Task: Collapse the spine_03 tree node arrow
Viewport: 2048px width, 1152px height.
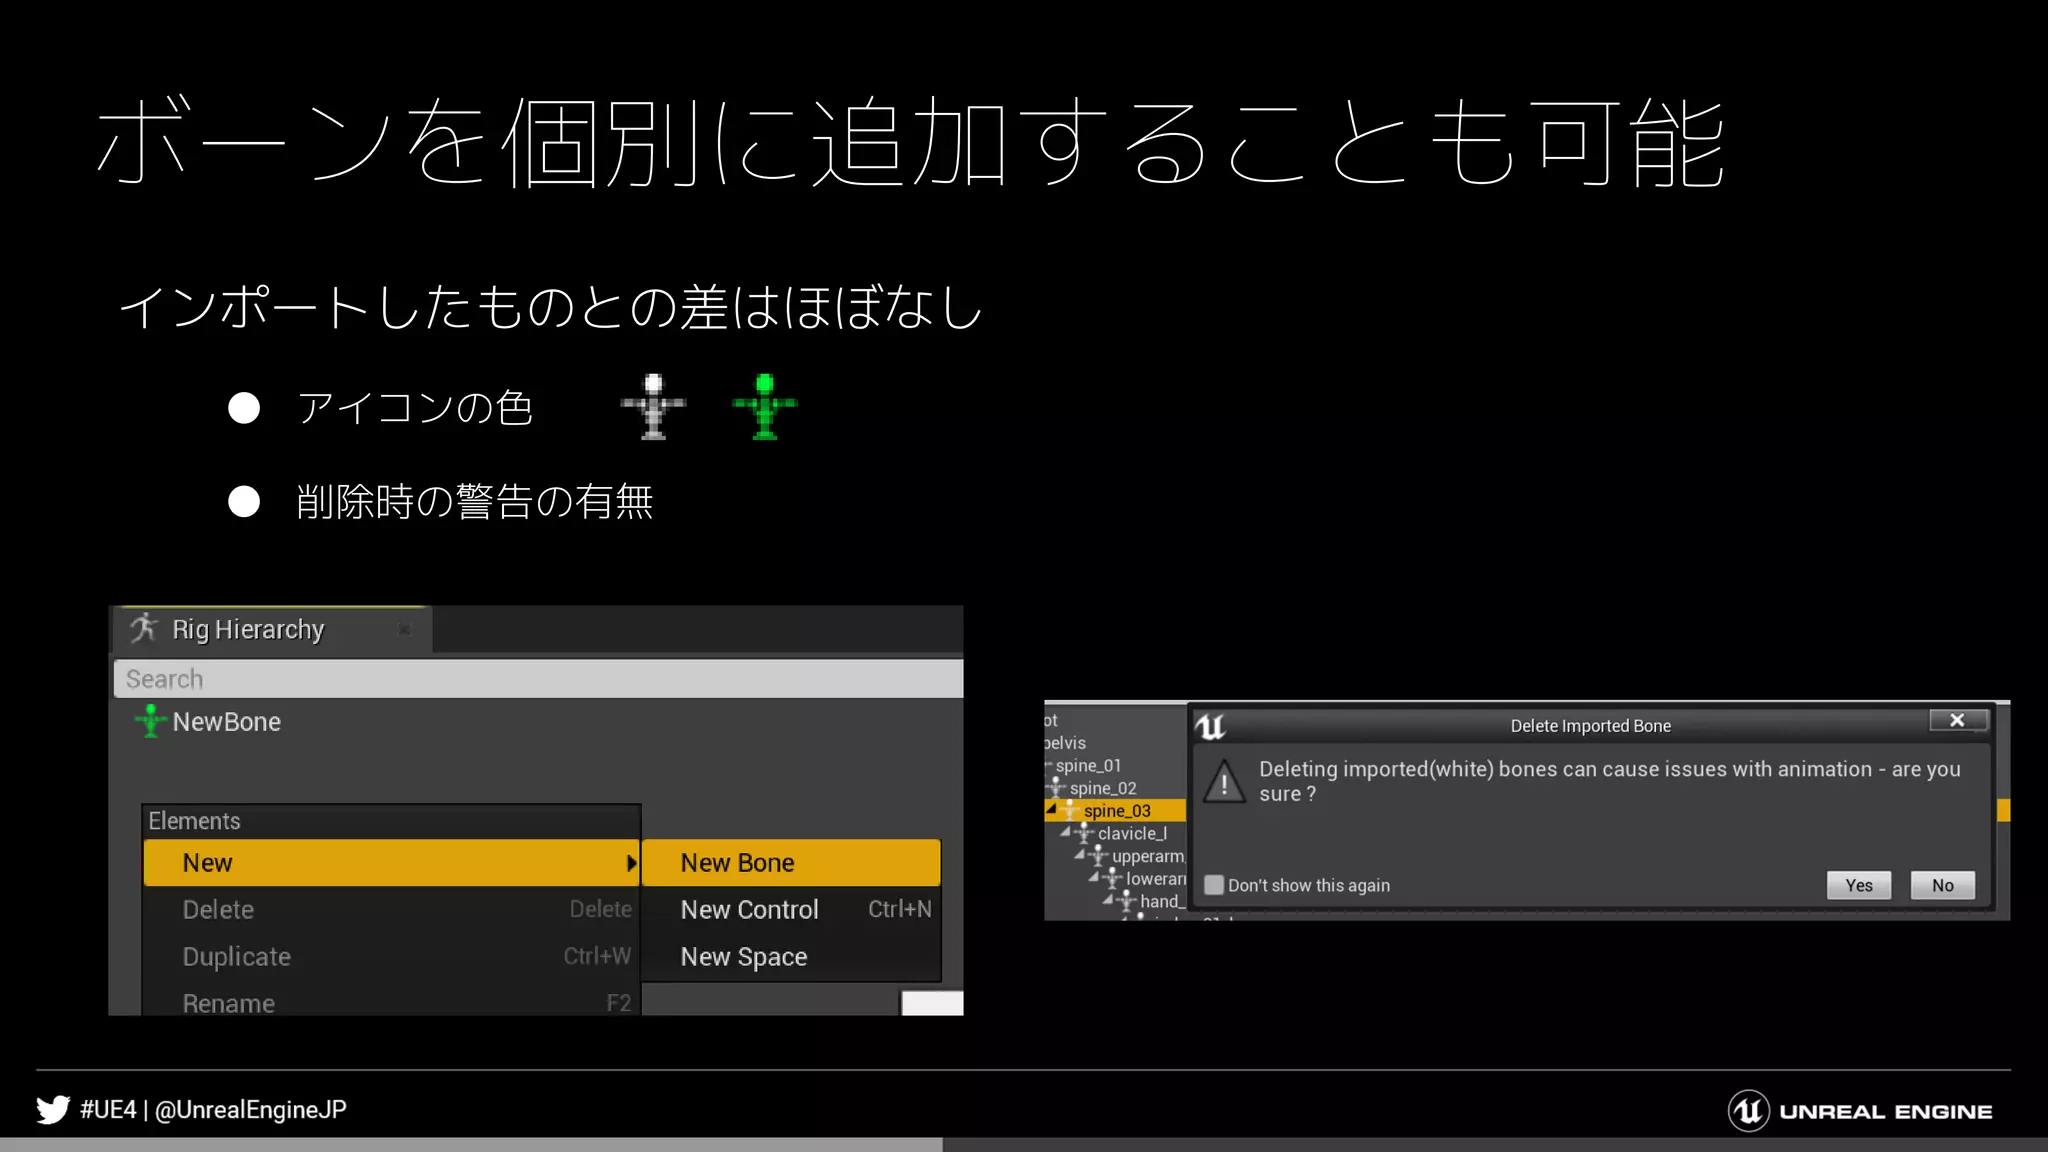Action: 1051,809
